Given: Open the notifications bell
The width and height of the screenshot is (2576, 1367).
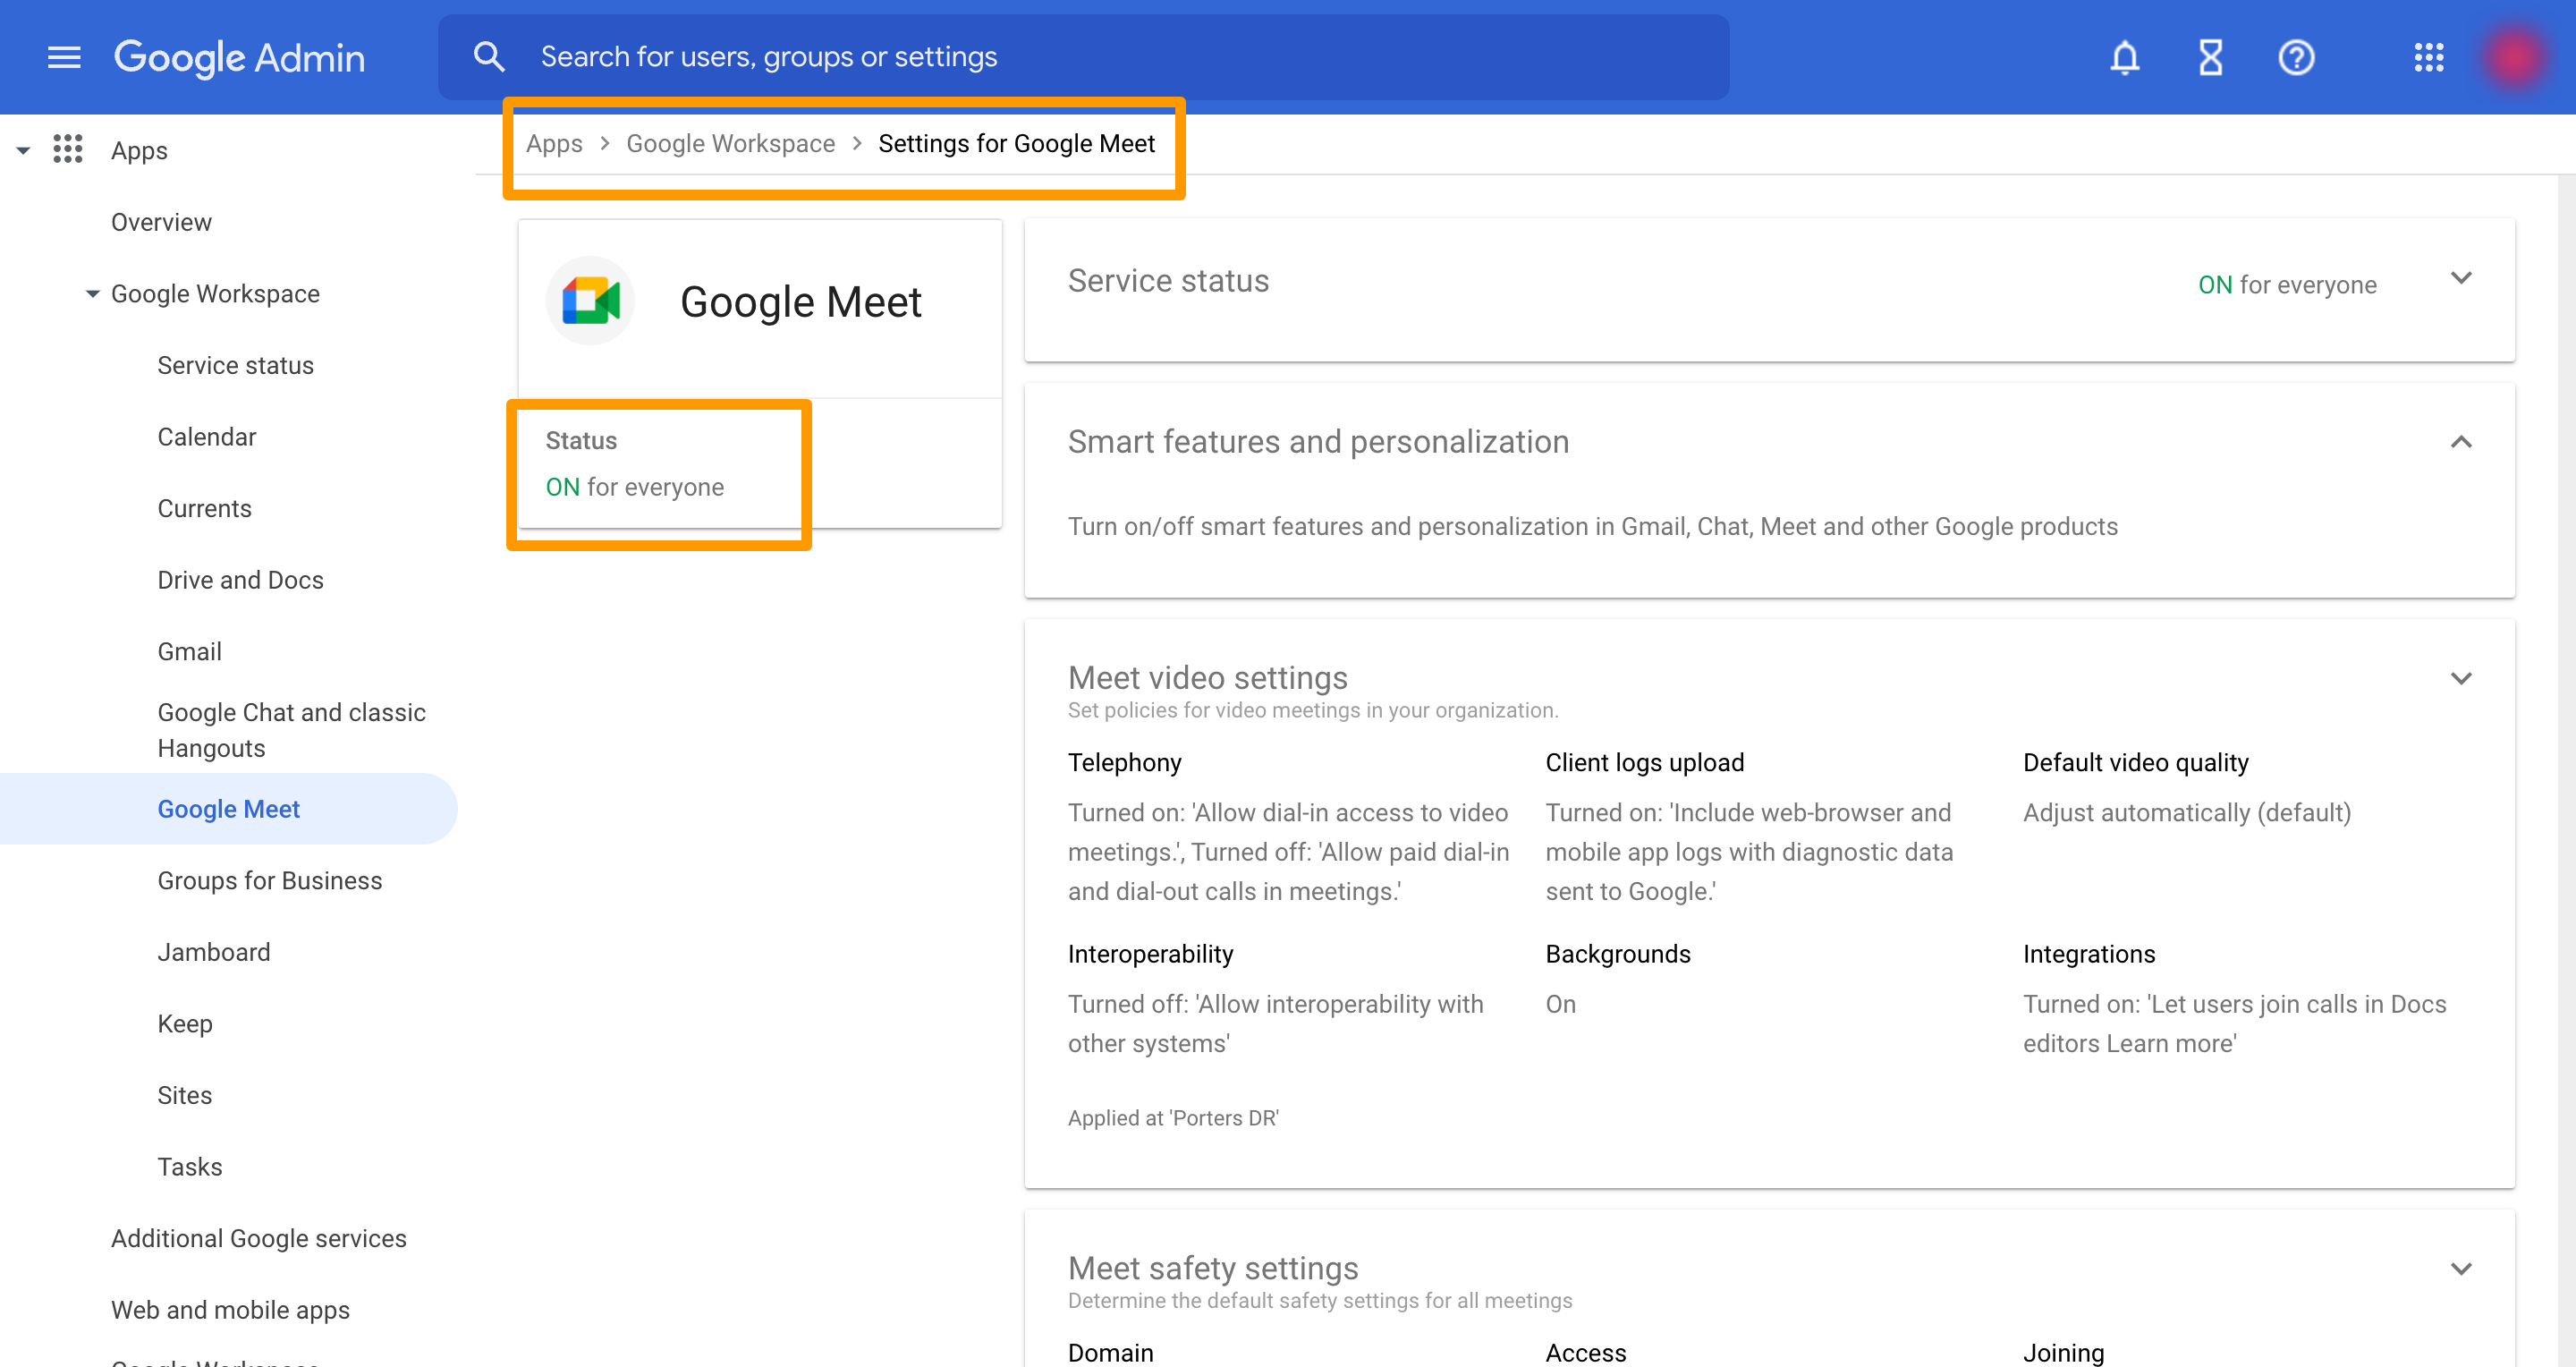Looking at the screenshot, I should (2124, 57).
